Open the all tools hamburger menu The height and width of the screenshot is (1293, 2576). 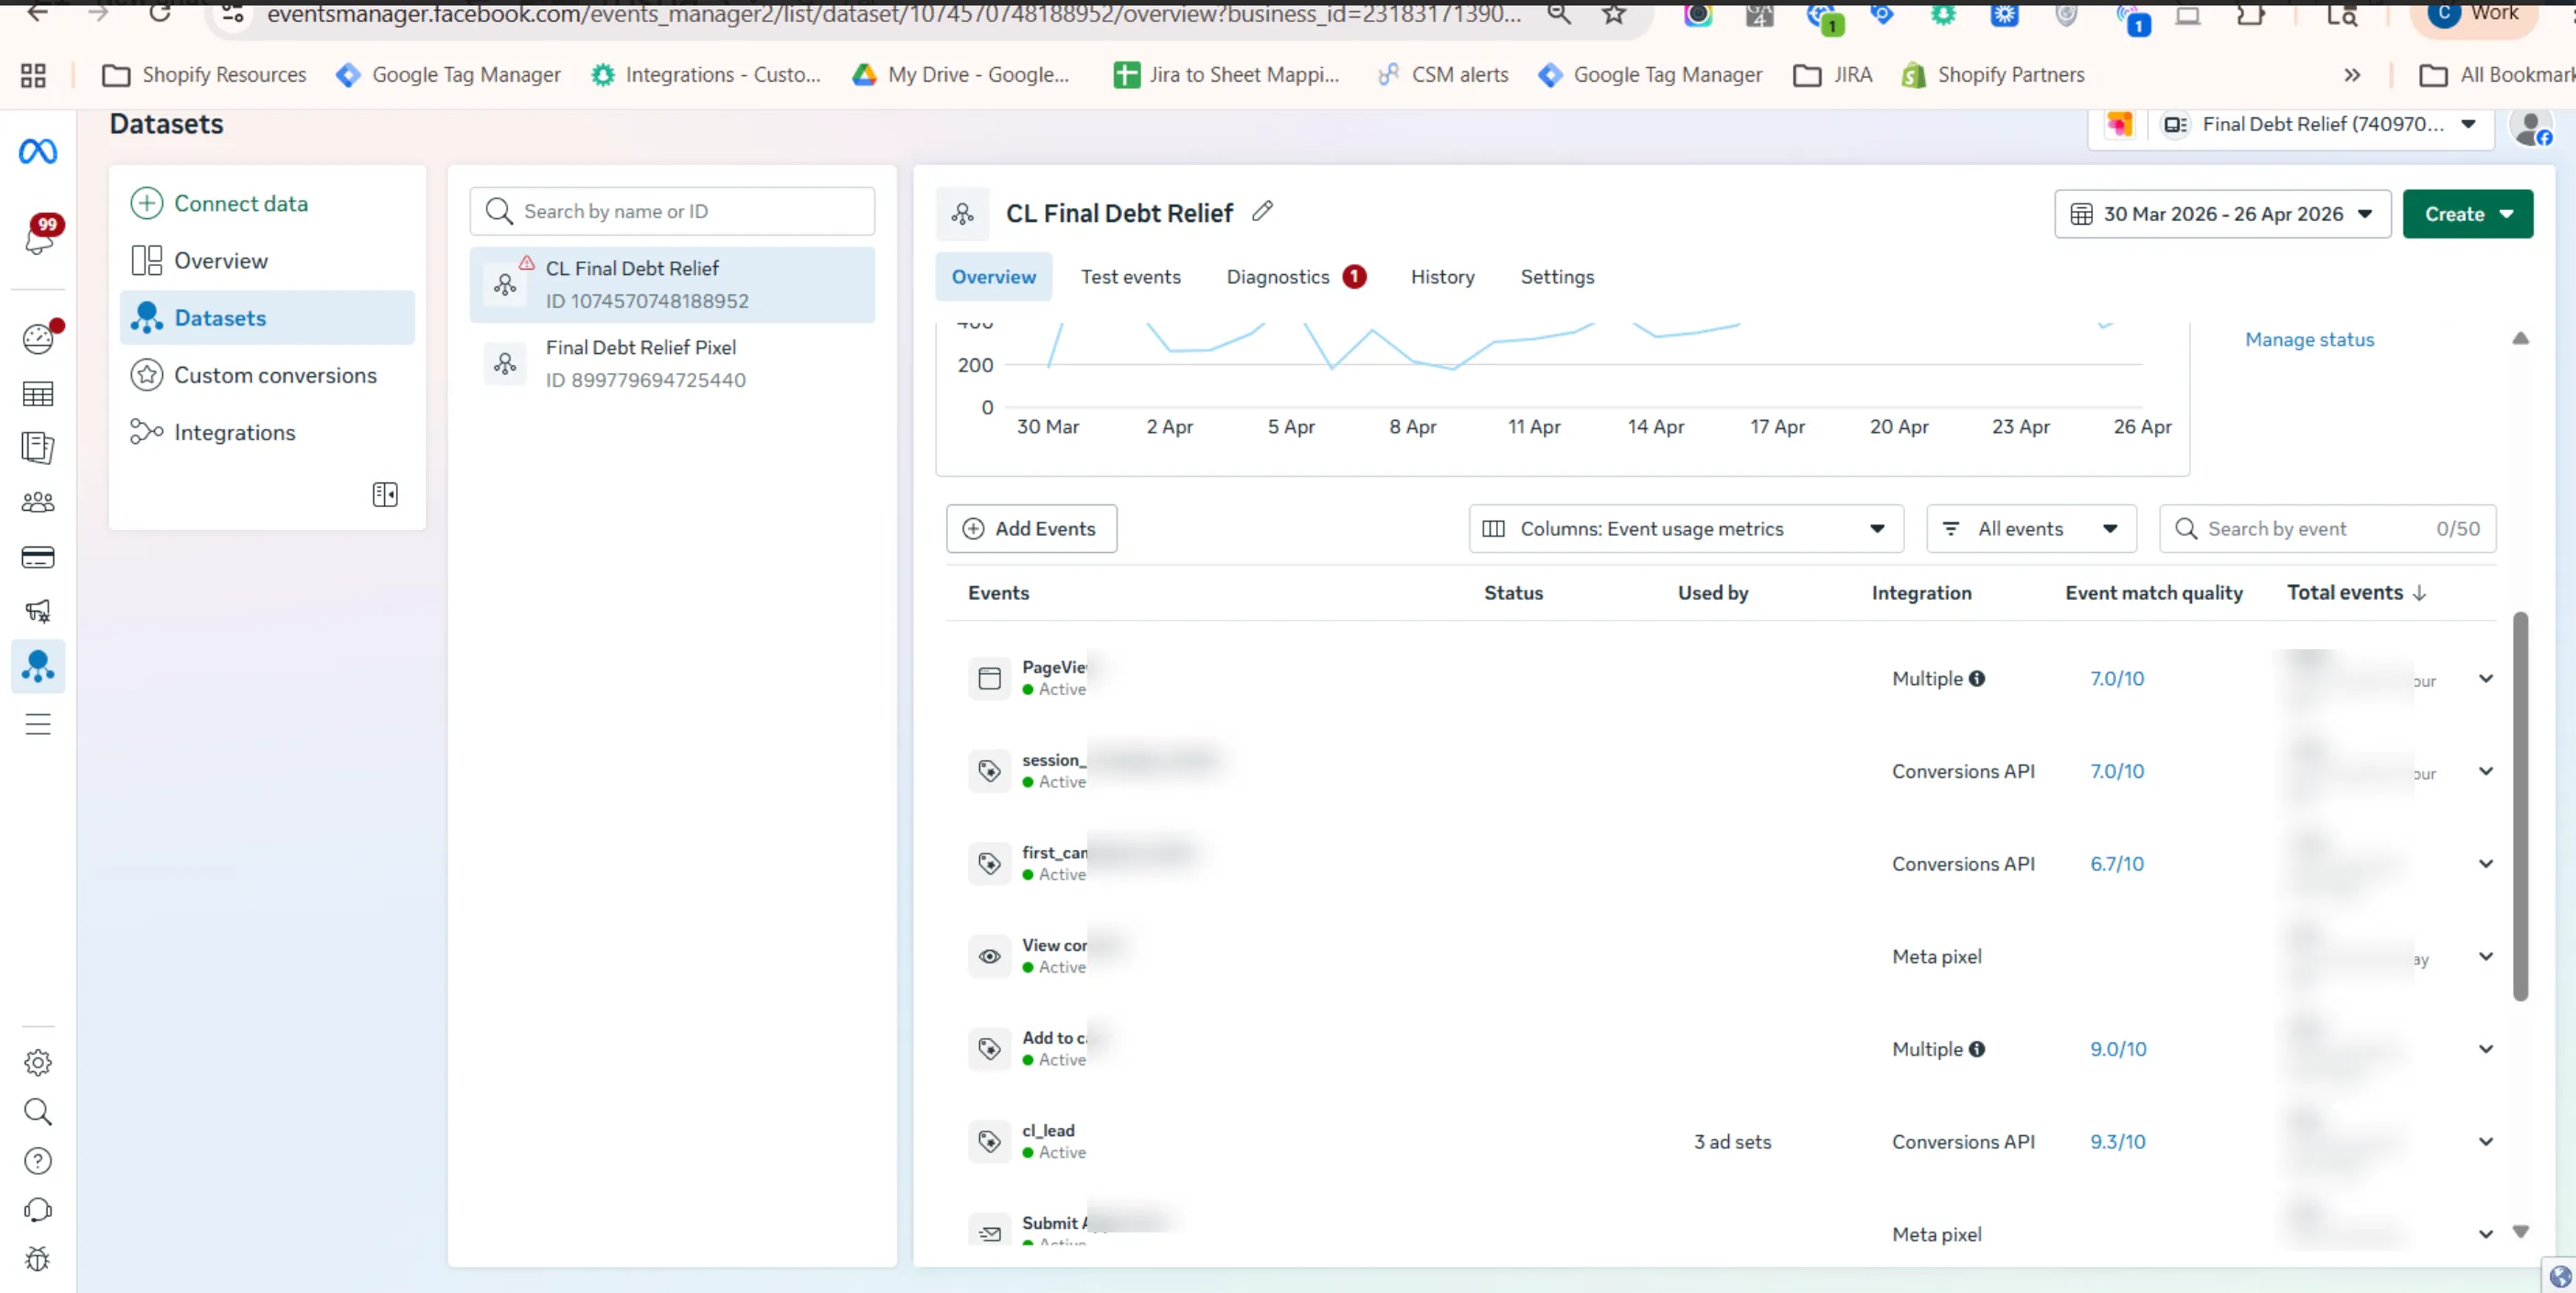pos(38,724)
